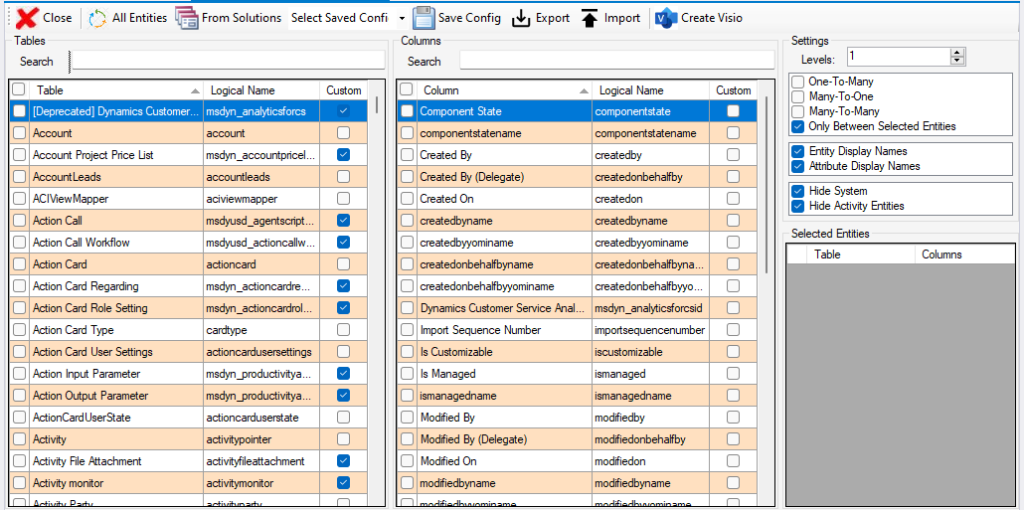
Task: Select the Action Input Parameter row
Action: point(189,374)
